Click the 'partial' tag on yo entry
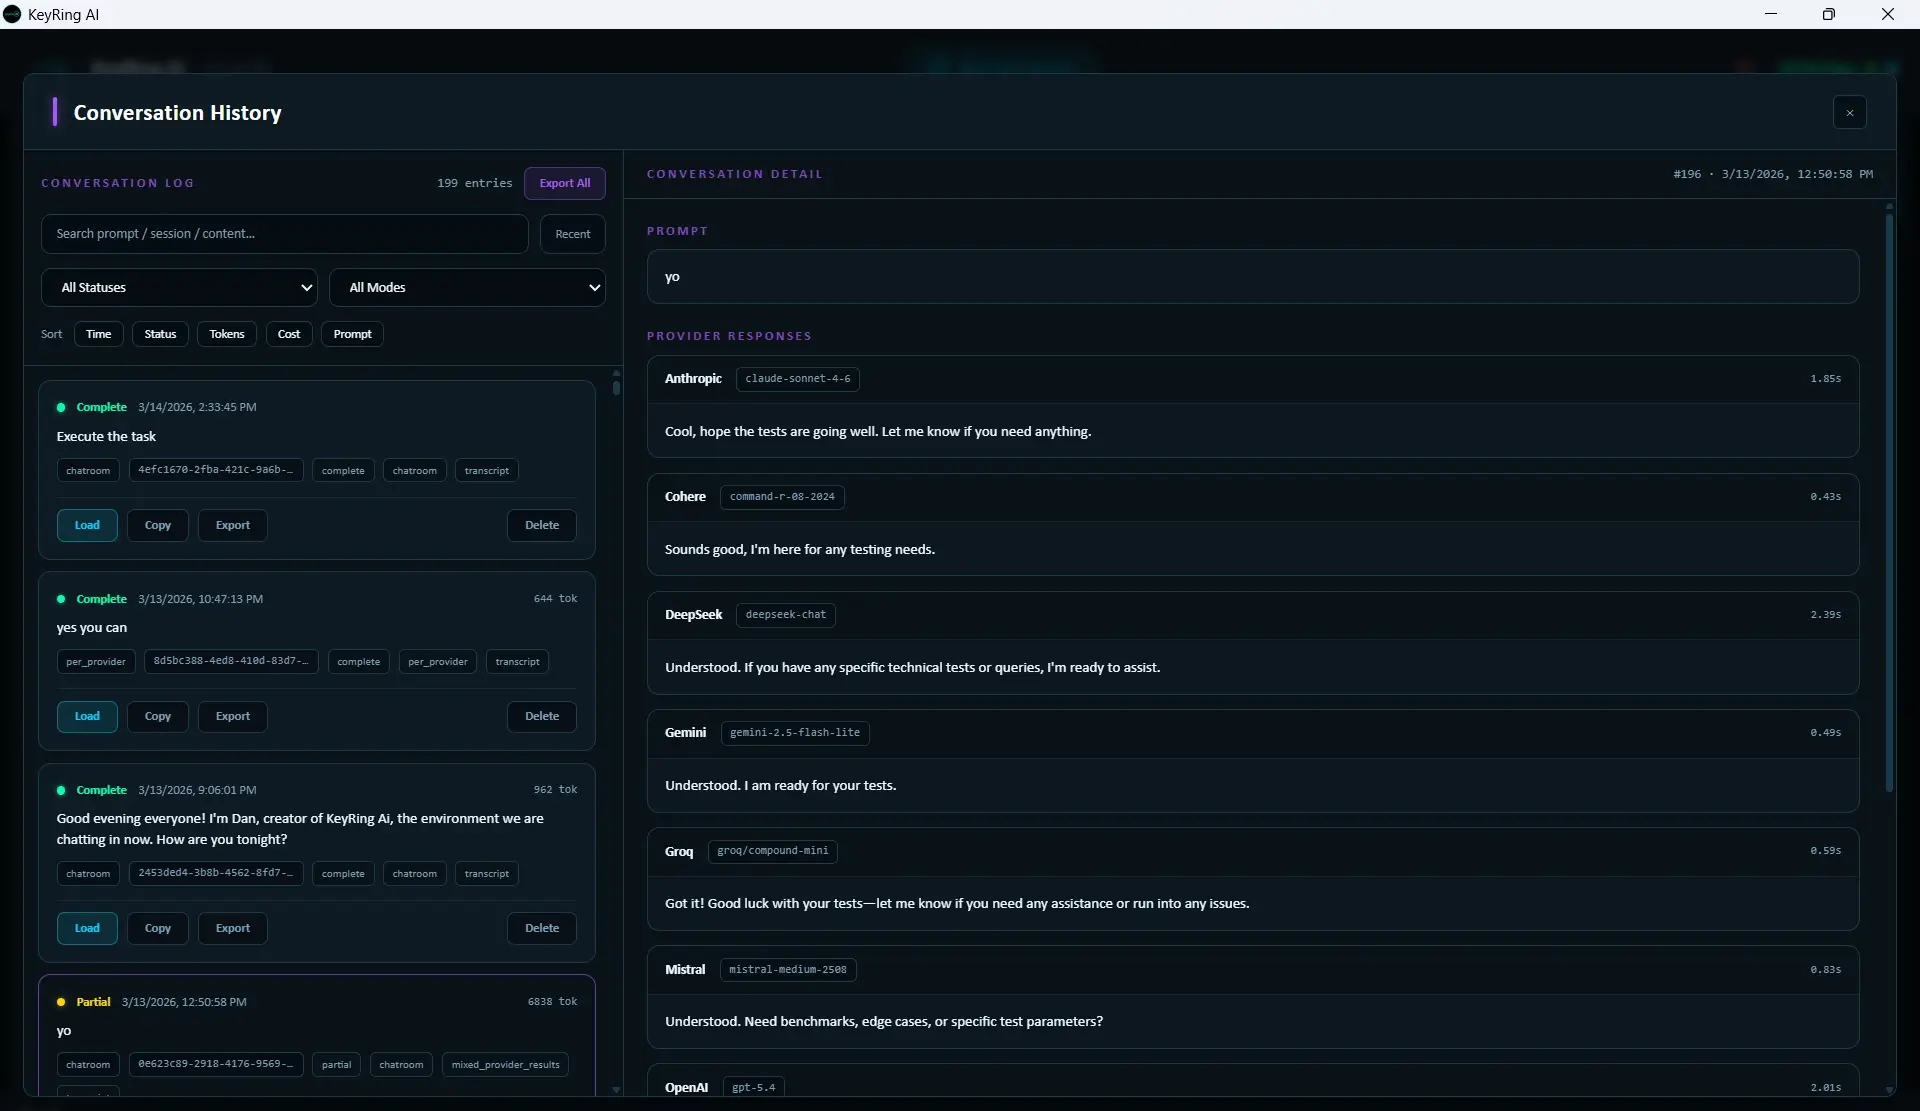This screenshot has width=1920, height=1111. [x=336, y=1064]
